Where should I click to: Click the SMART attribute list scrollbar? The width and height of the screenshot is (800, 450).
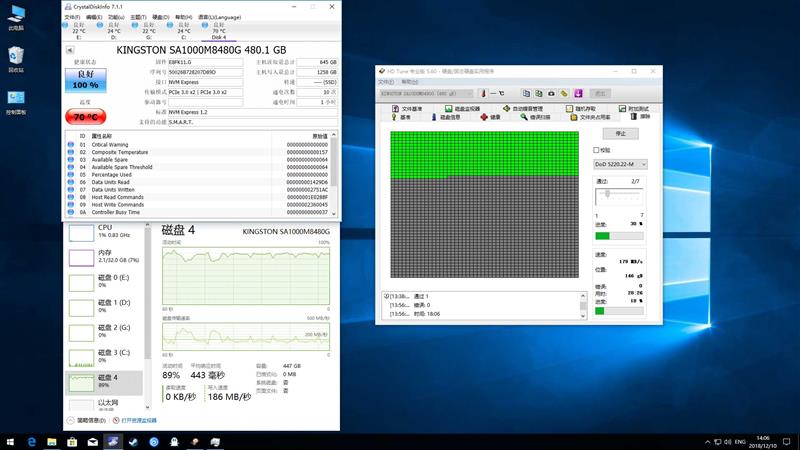334,174
